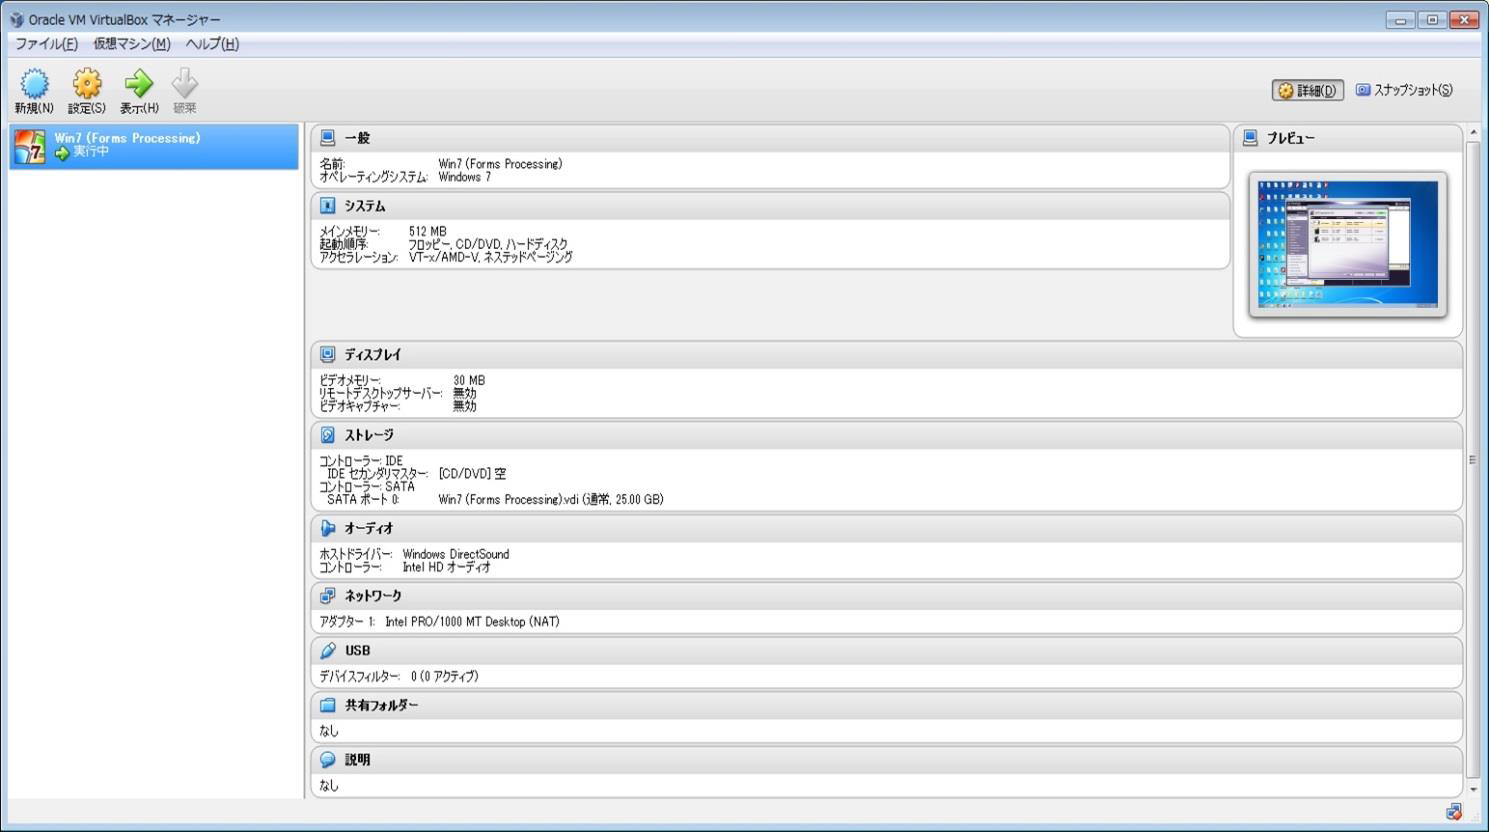
Task: Click the 実行中 running status text
Action: click(x=90, y=152)
